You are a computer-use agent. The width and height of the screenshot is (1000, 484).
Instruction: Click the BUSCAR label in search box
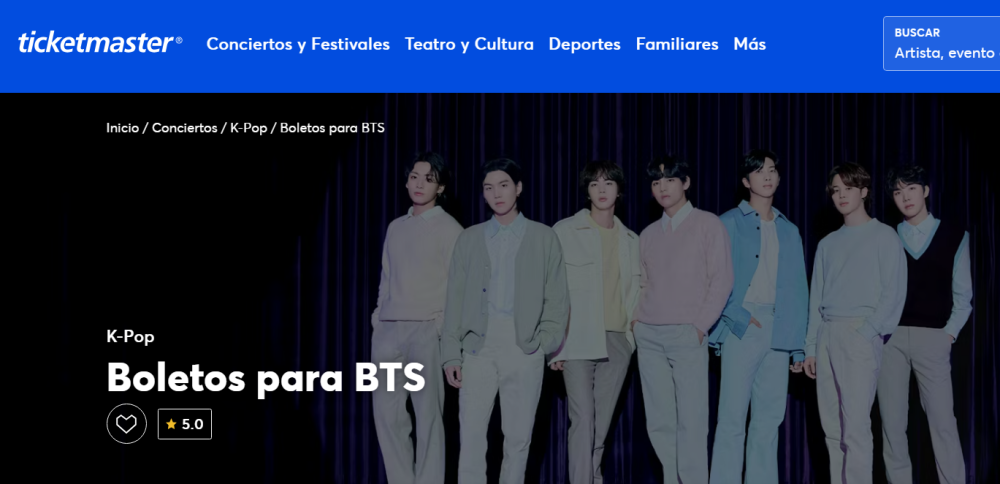click(917, 33)
